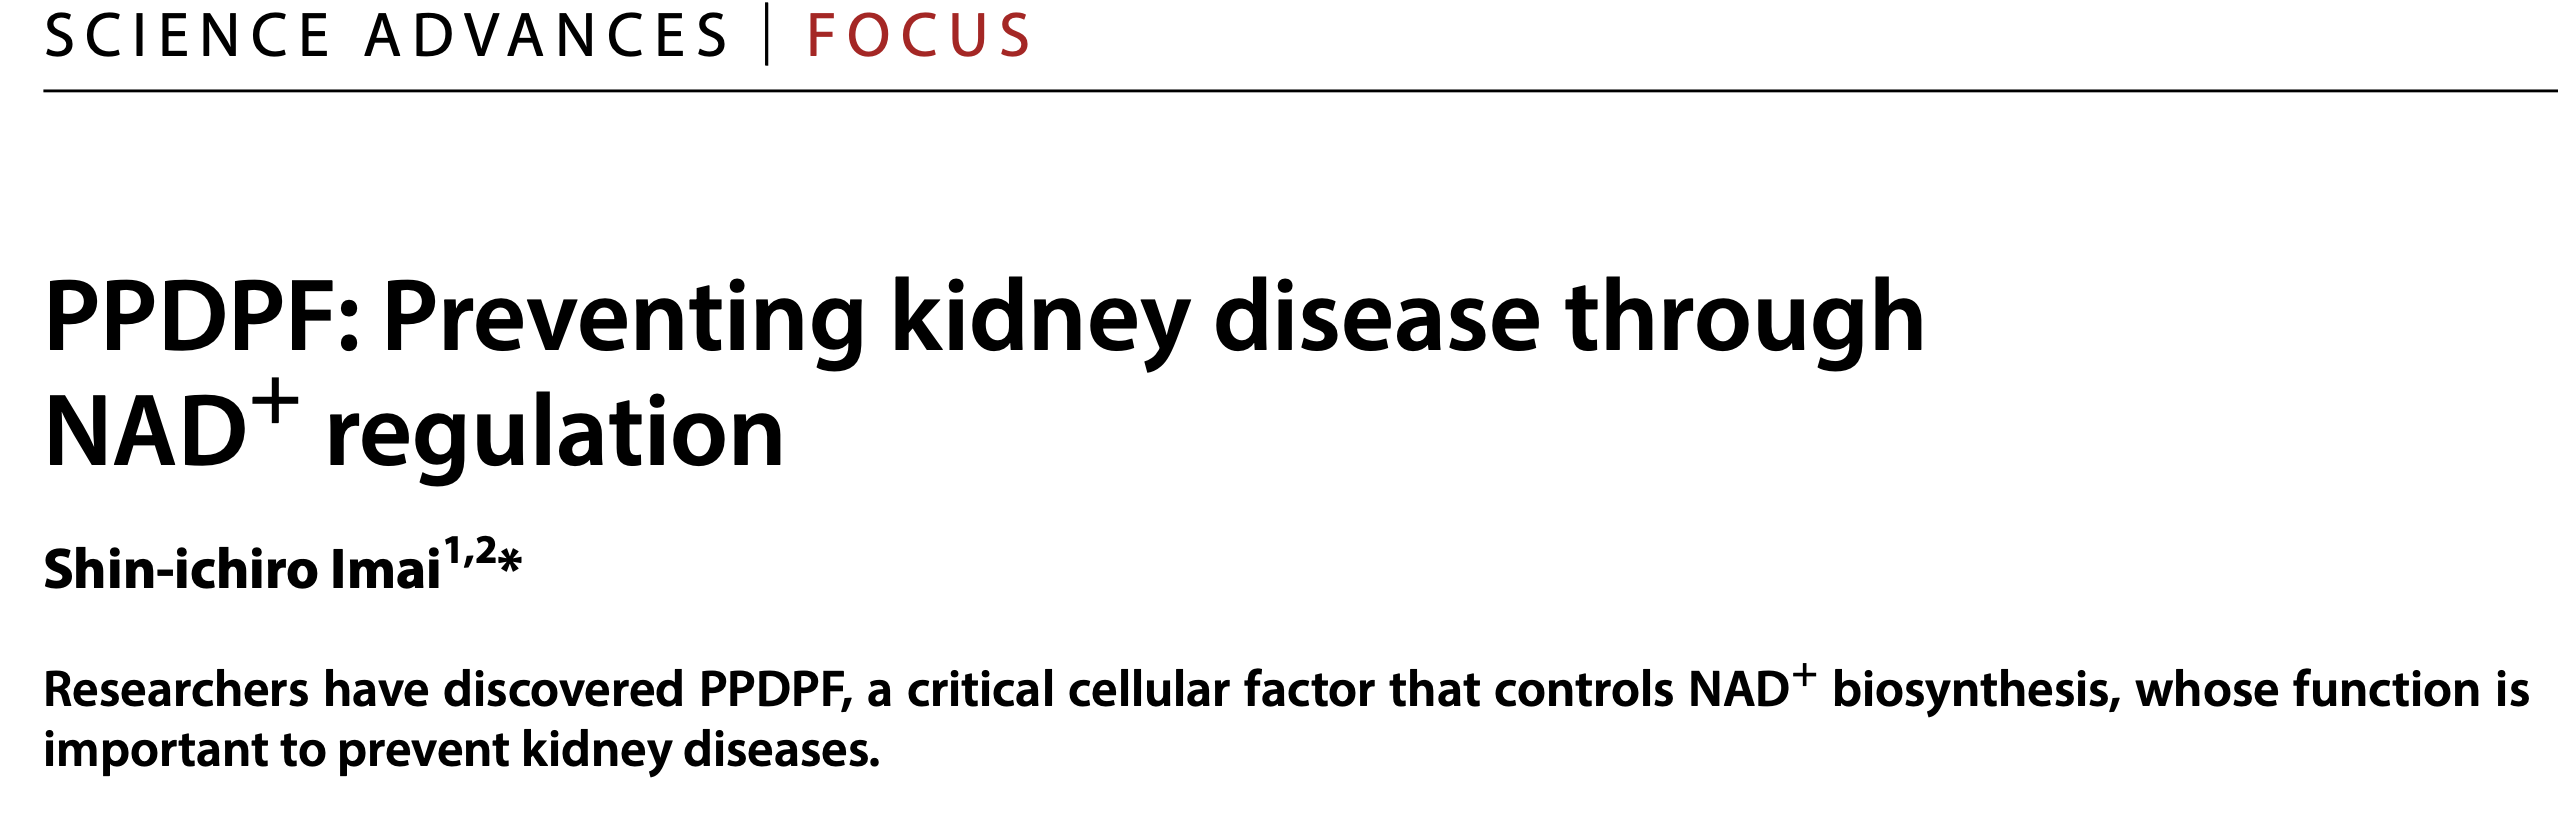Click the SCIENCE ADVANCES journal header
Viewport: 2558px width, 830px height.
[x=386, y=36]
